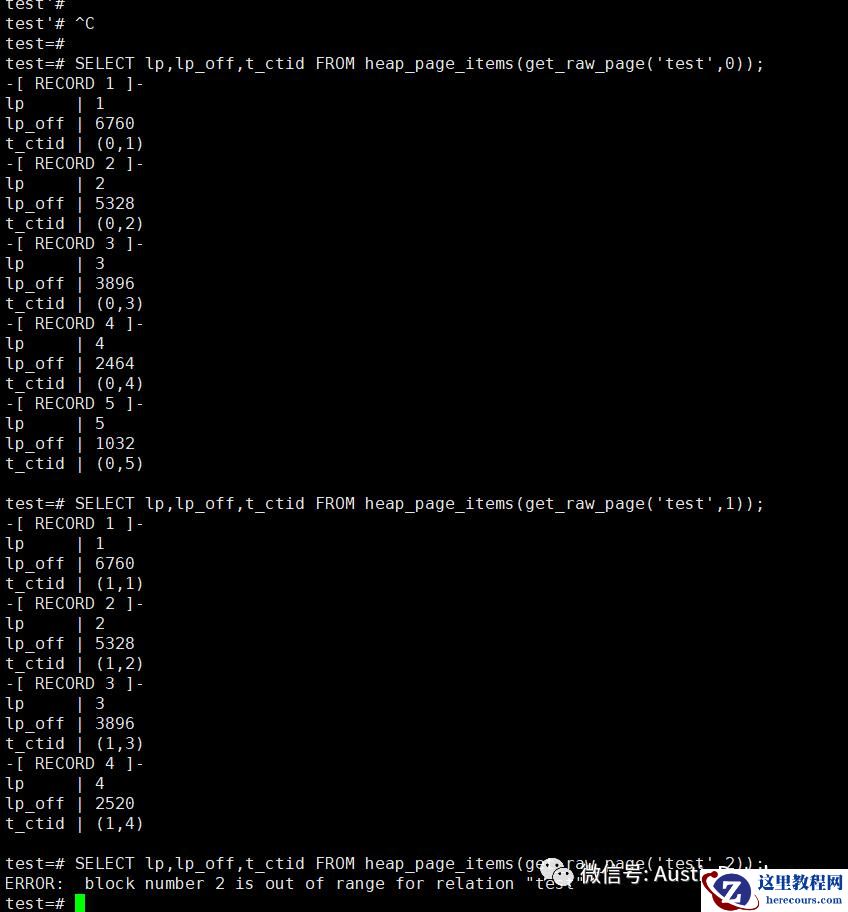Screen dimensions: 848x912
Task: Click lp_off value 2520
Action: pos(115,803)
